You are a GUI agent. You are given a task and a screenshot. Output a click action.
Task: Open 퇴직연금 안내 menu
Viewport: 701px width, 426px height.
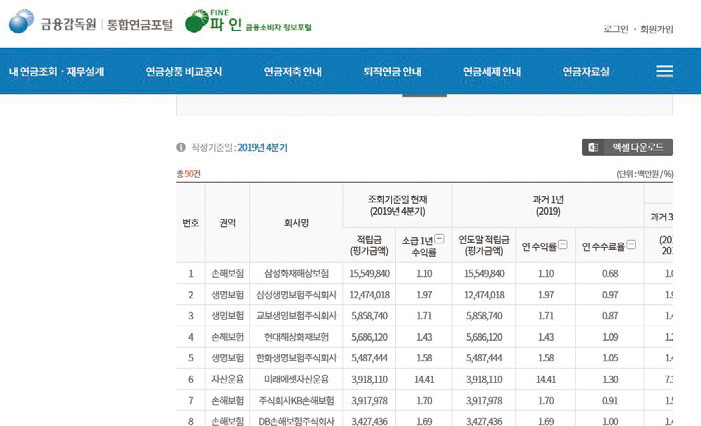click(392, 72)
